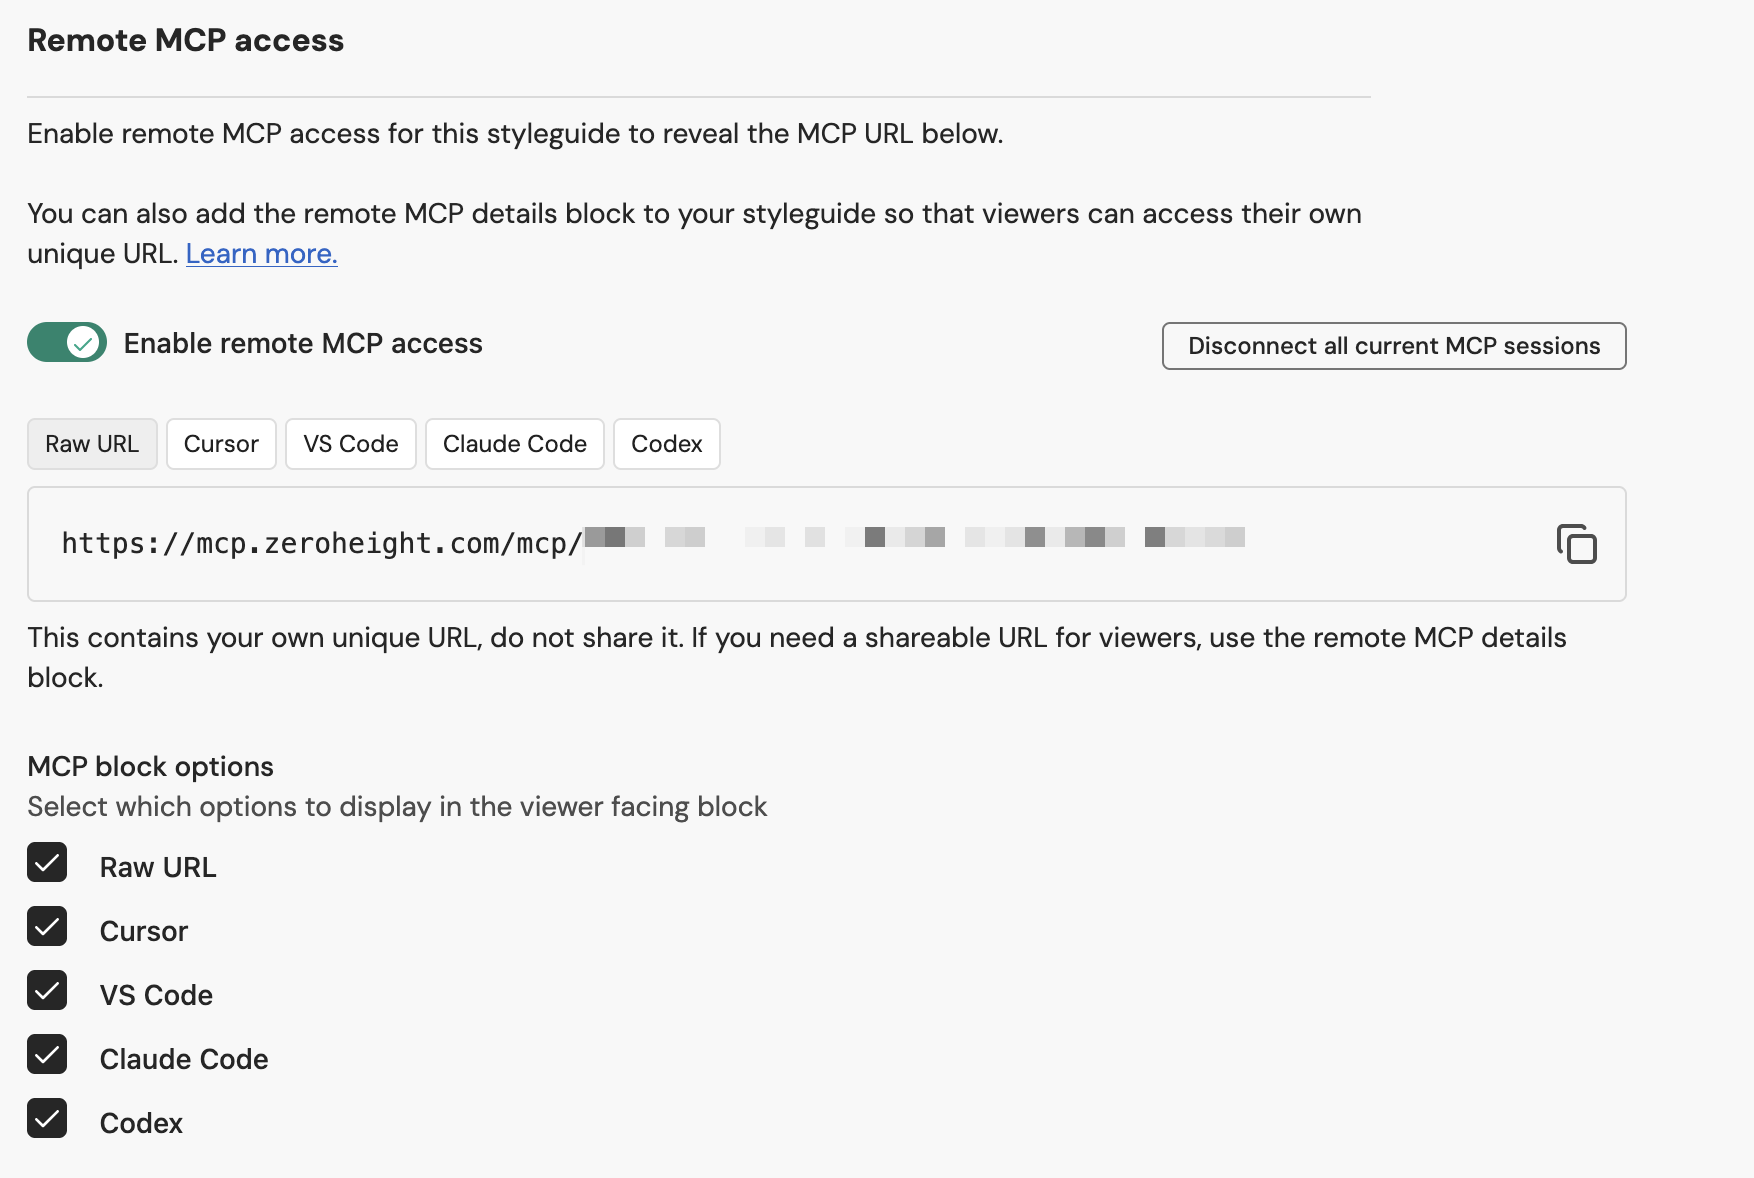Switch to the Cursor URL tab

pyautogui.click(x=221, y=443)
